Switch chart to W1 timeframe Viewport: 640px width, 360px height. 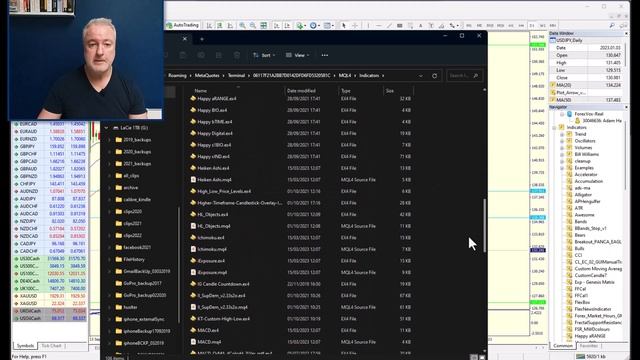point(542,25)
